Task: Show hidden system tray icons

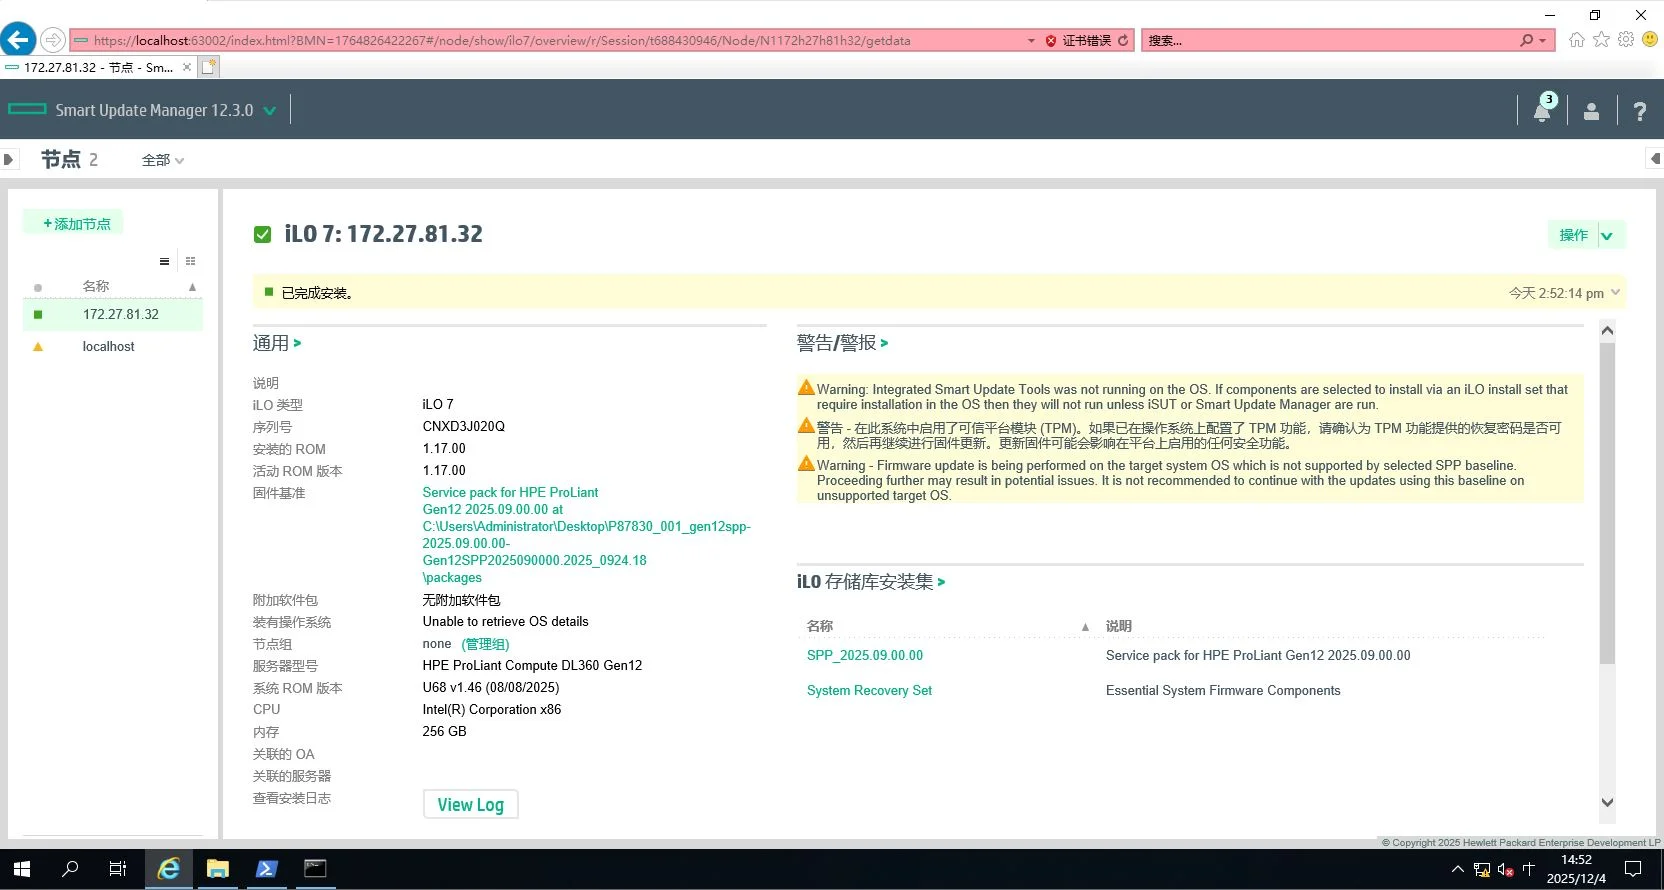Action: coord(1457,870)
